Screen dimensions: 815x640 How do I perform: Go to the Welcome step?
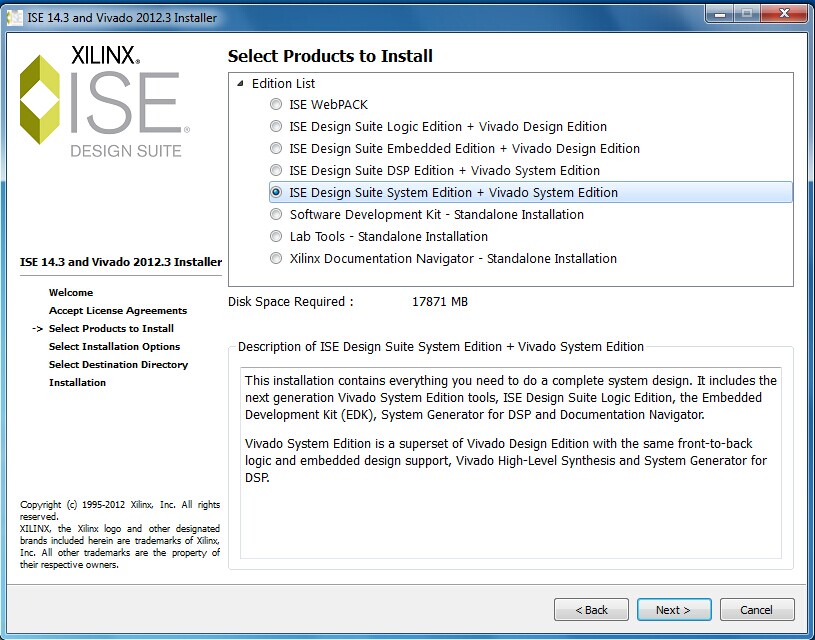[x=71, y=293]
